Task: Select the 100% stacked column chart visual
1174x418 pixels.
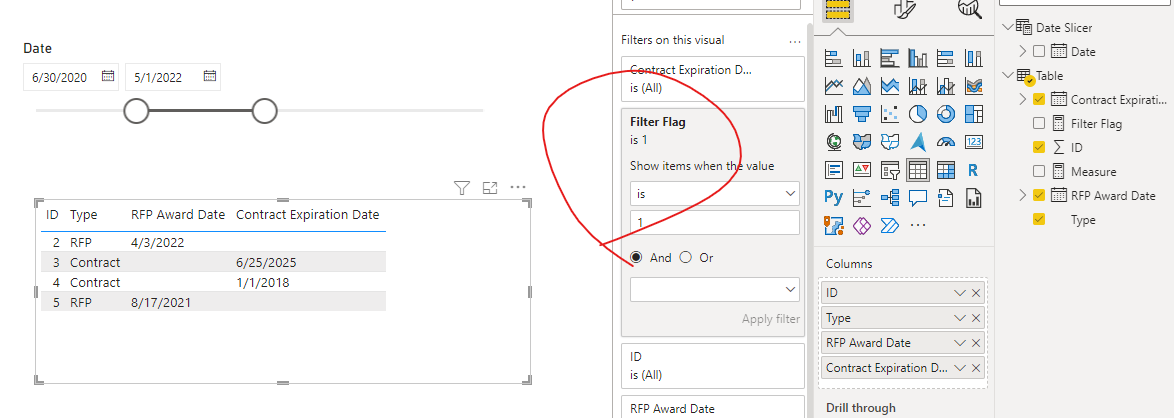Action: pyautogui.click(x=973, y=58)
